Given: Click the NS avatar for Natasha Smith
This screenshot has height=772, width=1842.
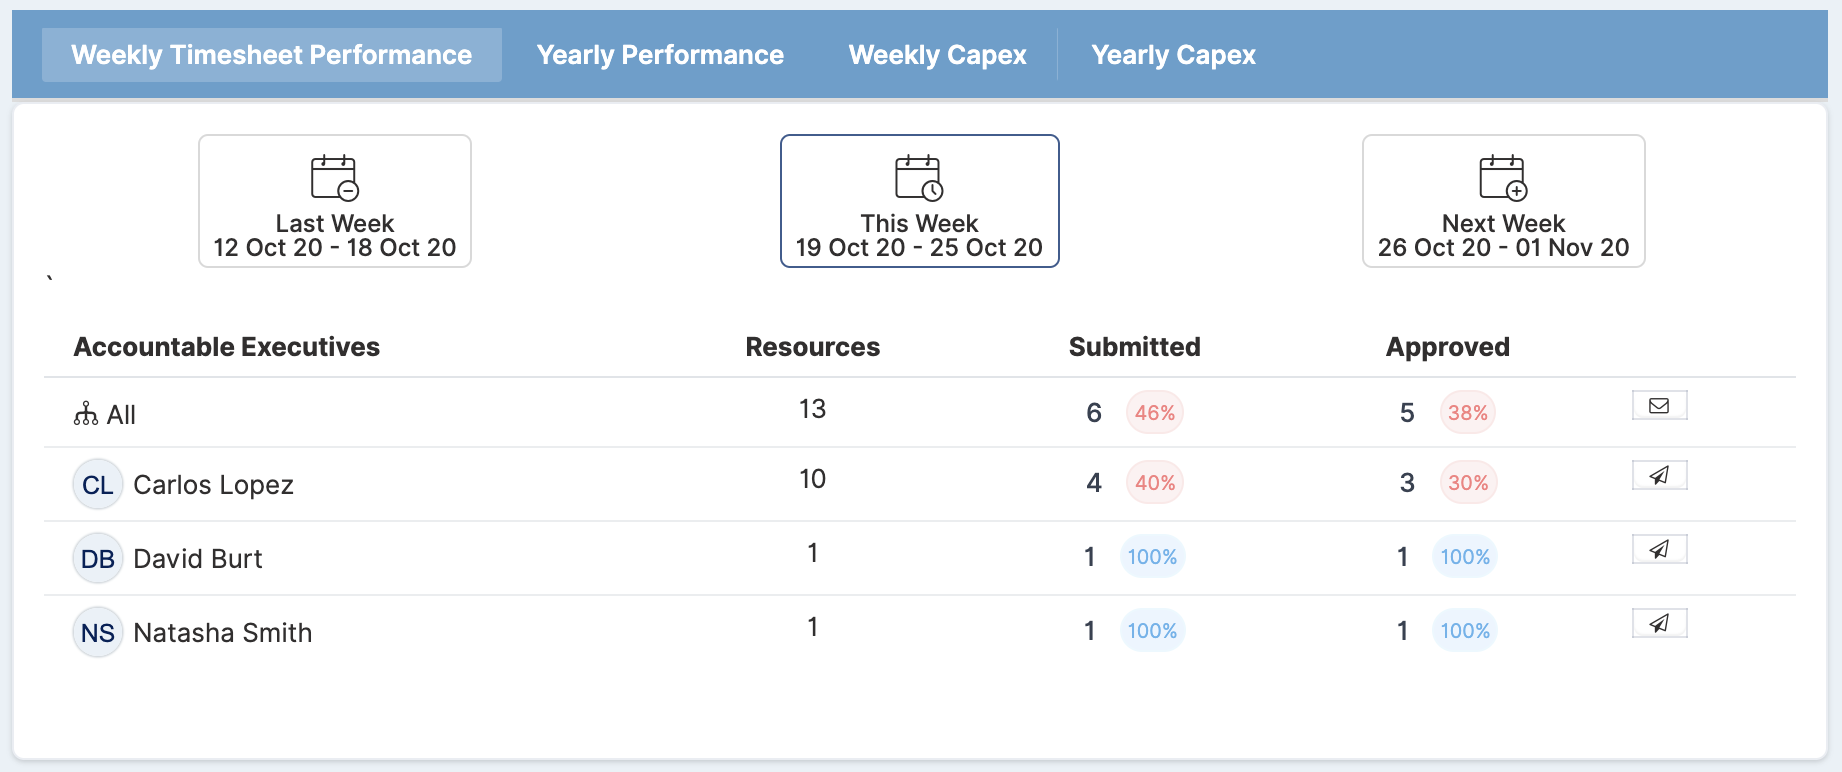Looking at the screenshot, I should [98, 632].
